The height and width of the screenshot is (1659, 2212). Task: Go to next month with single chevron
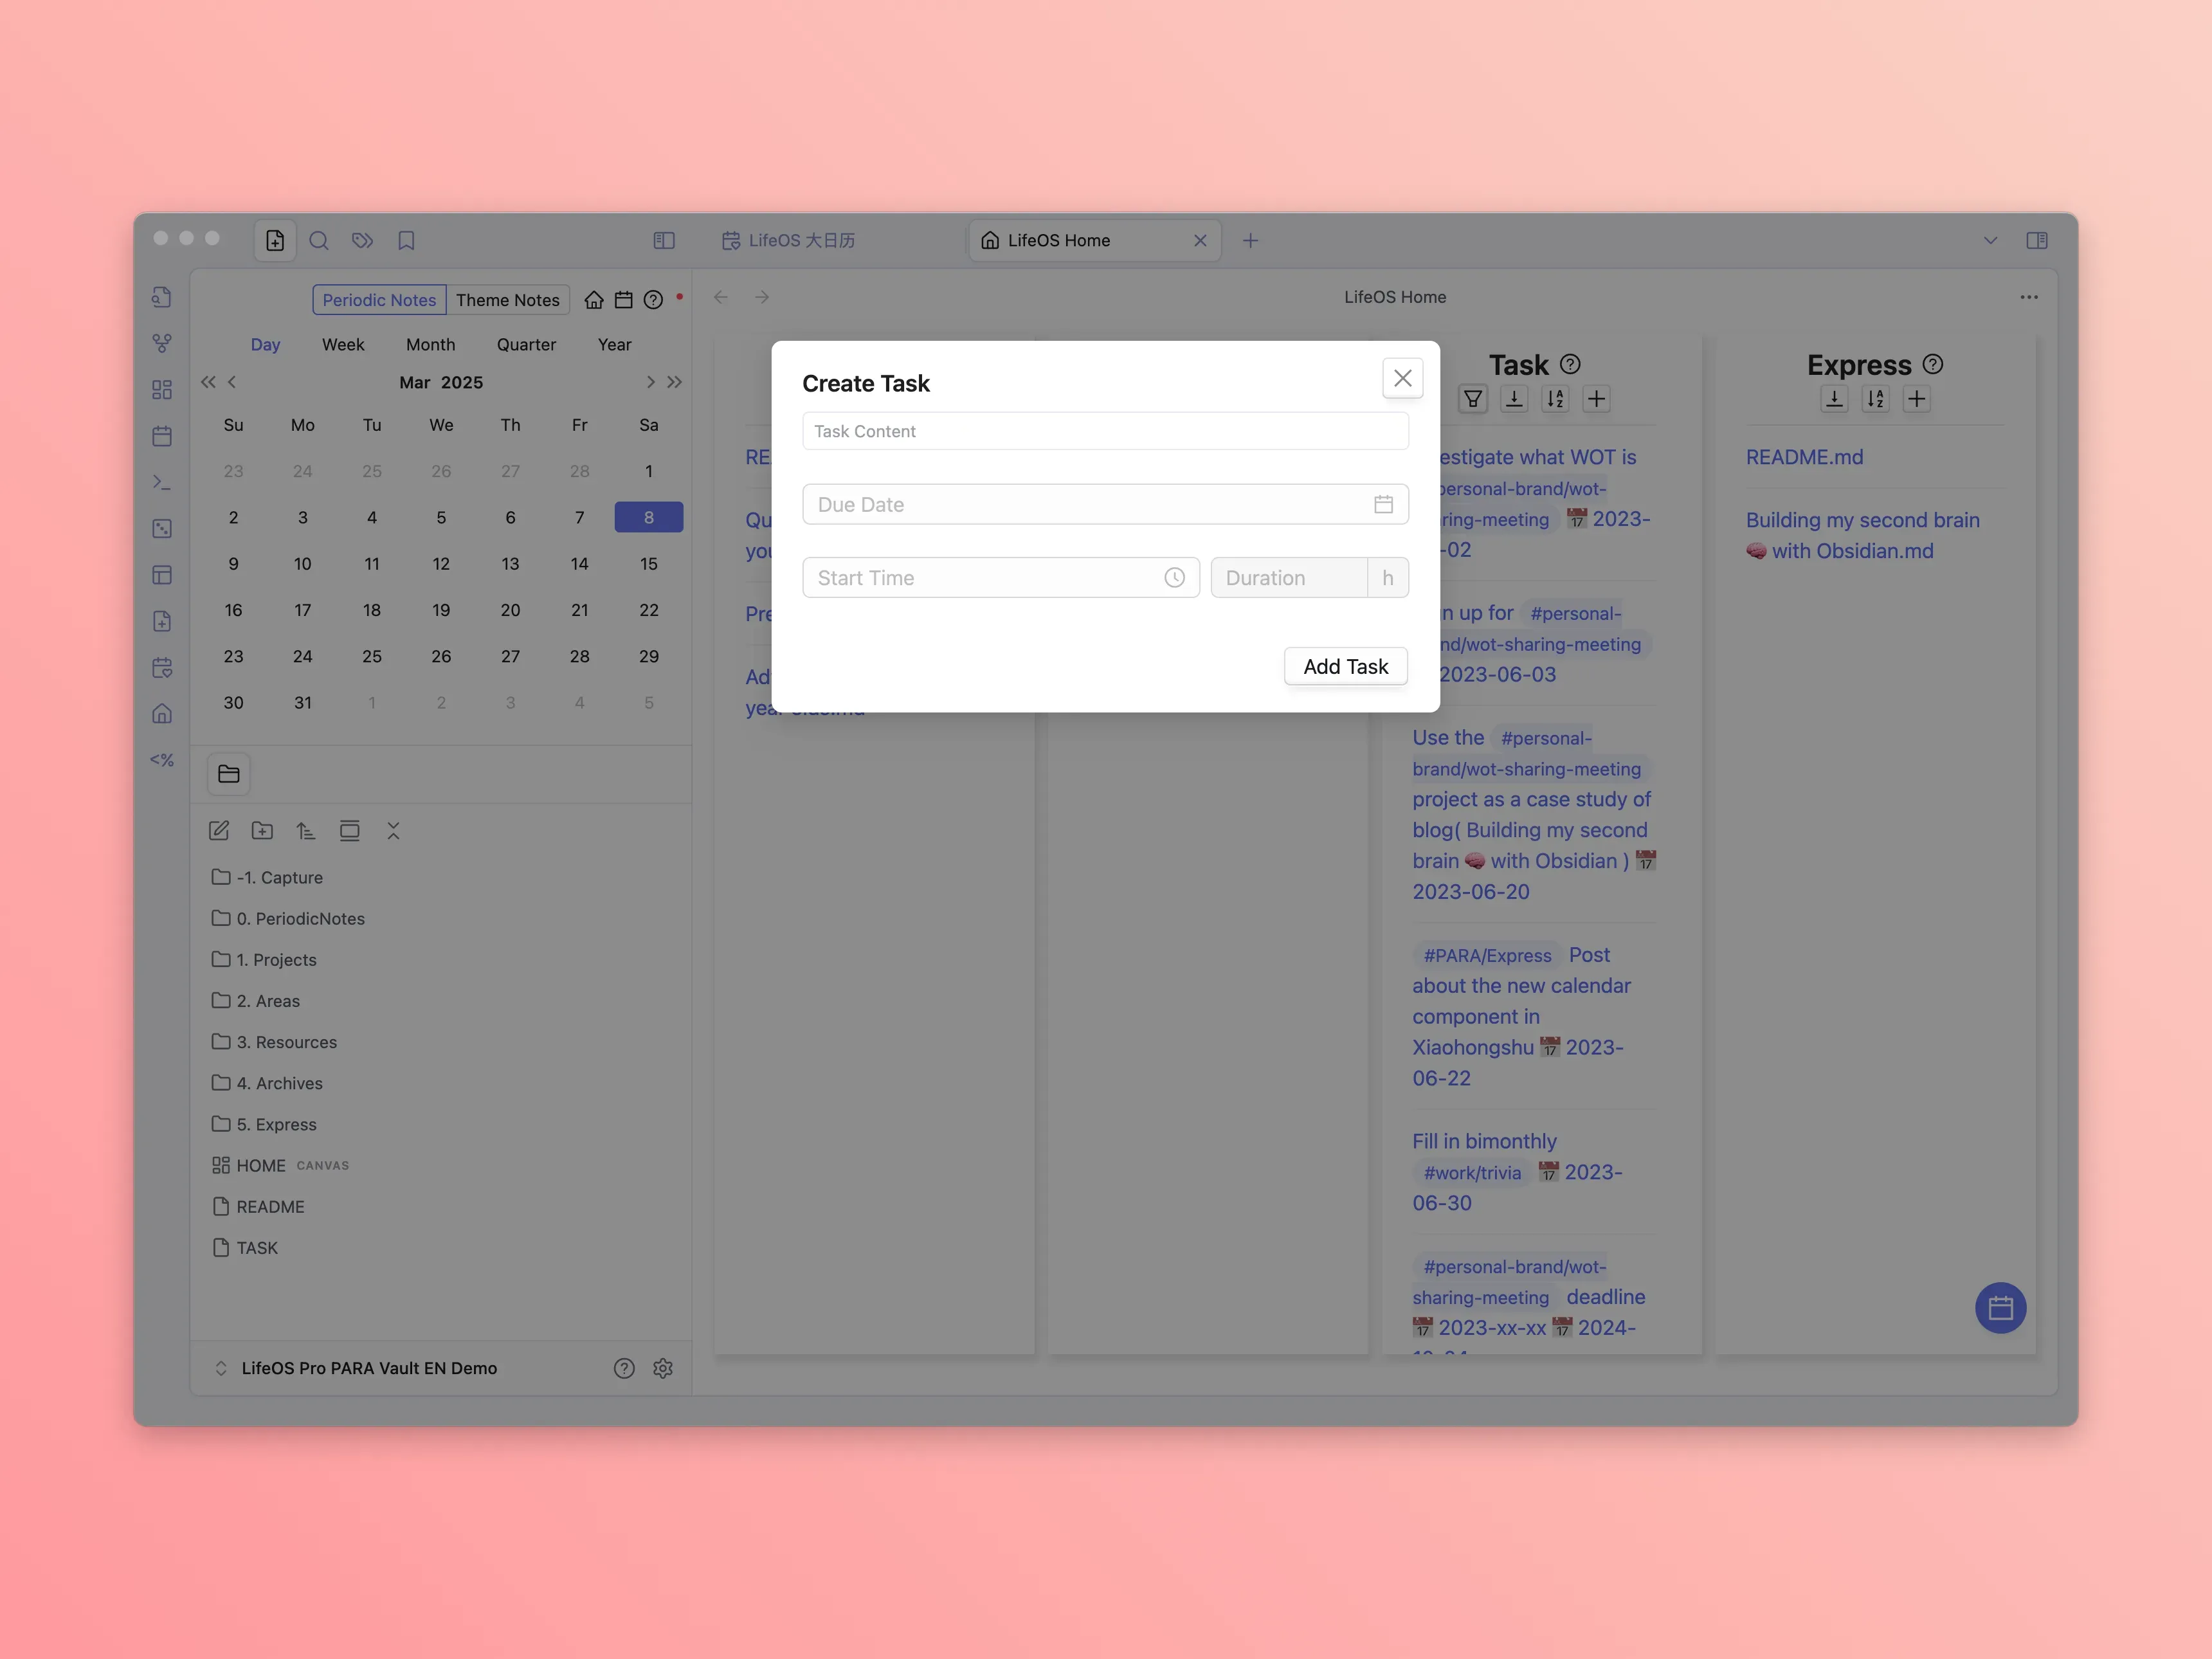(650, 382)
